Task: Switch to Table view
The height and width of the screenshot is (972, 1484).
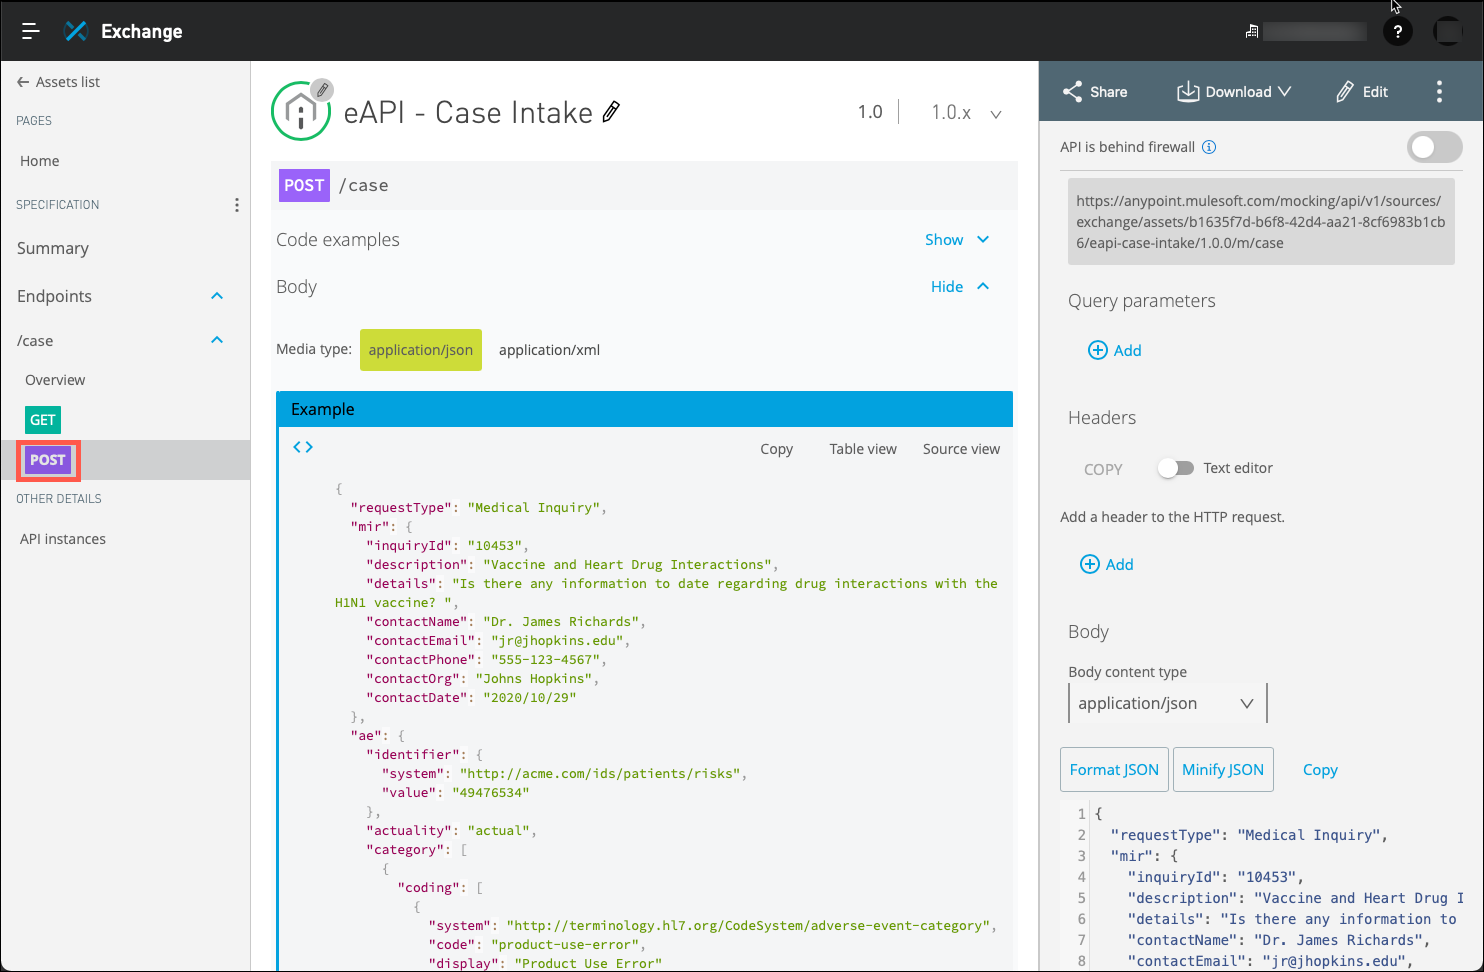Action: click(x=862, y=449)
